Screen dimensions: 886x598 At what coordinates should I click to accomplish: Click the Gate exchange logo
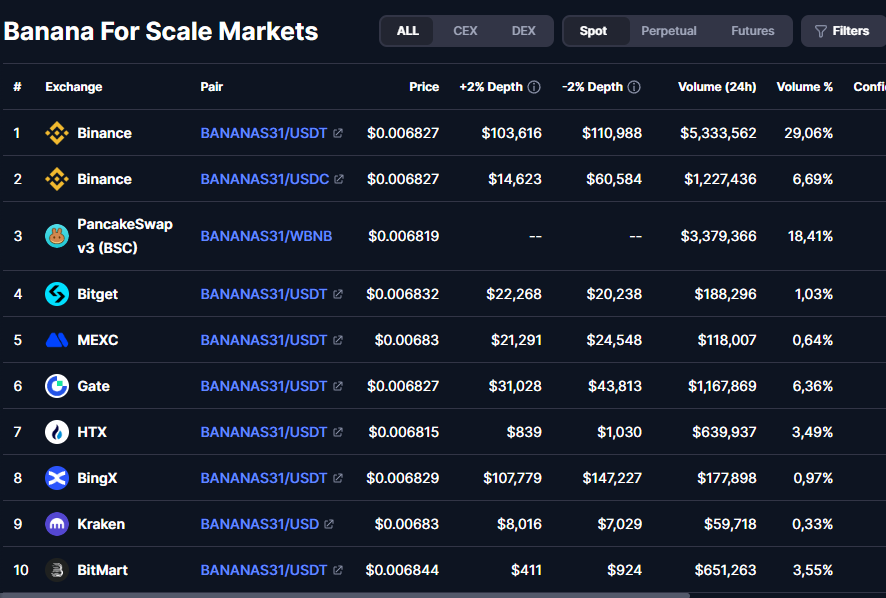(57, 386)
